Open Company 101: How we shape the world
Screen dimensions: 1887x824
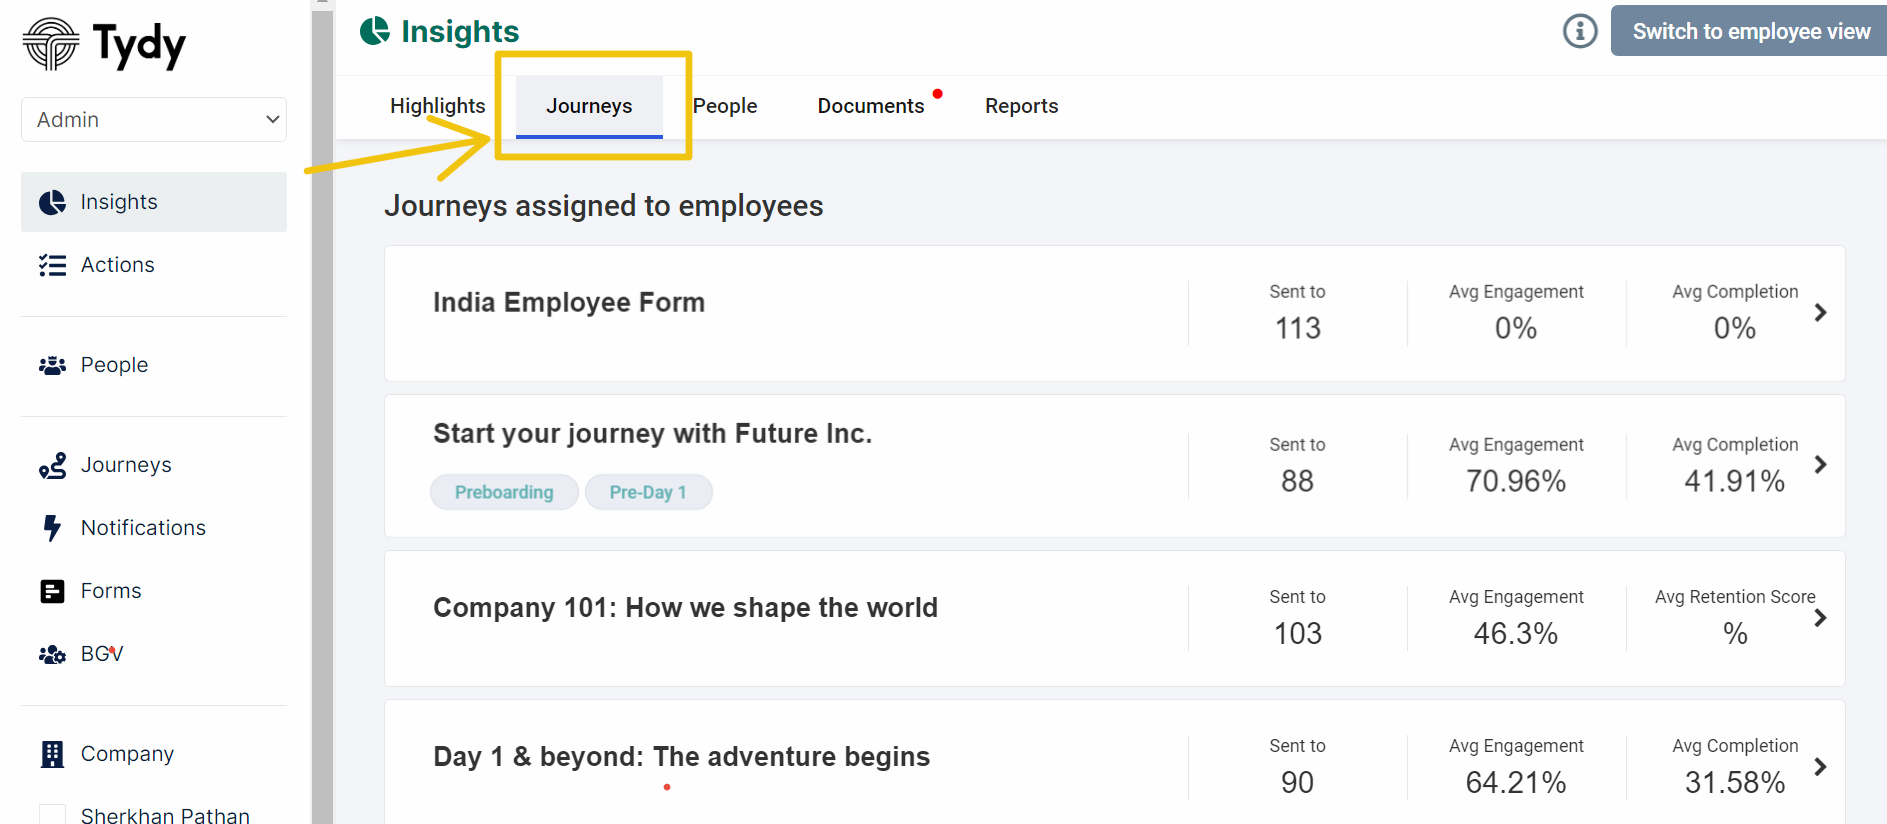click(685, 608)
